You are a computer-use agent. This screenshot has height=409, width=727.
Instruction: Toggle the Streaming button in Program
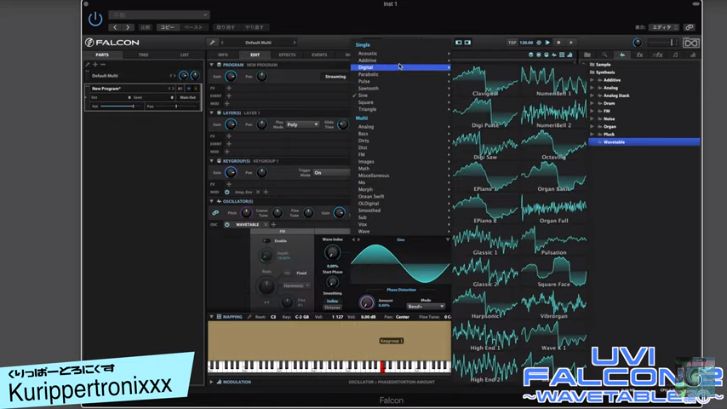(x=335, y=77)
